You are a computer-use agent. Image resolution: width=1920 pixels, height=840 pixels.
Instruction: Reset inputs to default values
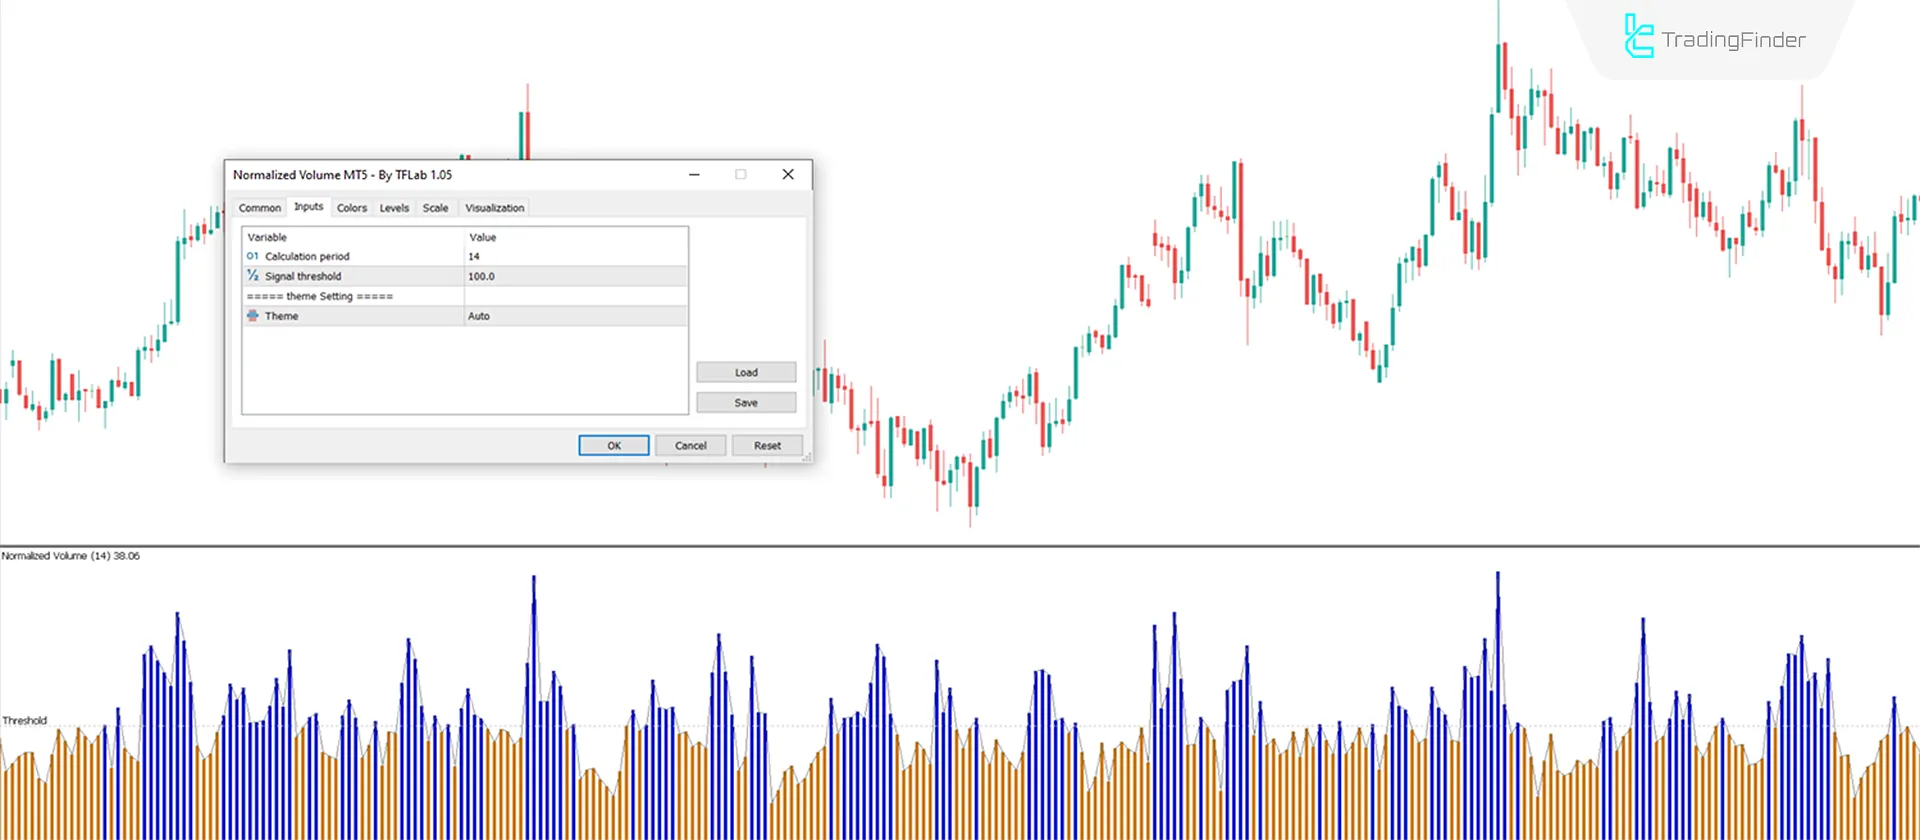pos(767,446)
